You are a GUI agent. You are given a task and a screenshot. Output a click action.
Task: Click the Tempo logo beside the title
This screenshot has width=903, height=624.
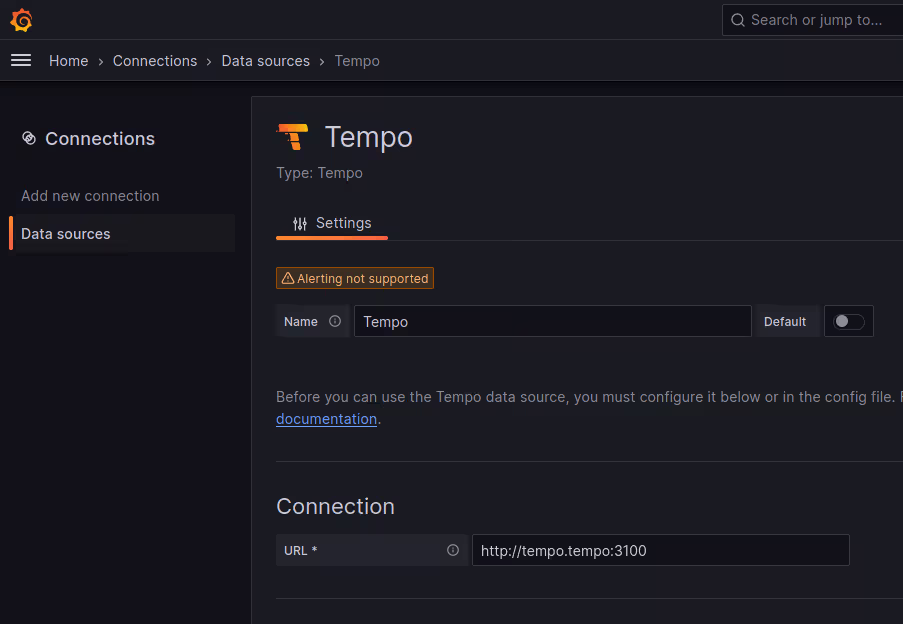coord(293,137)
